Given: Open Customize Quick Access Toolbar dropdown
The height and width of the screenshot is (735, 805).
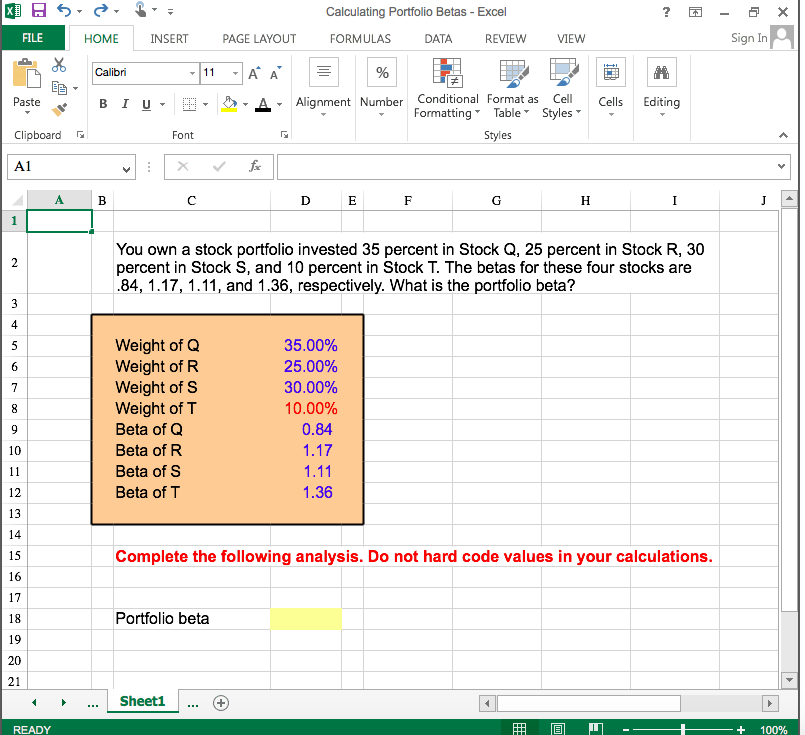Looking at the screenshot, I should coord(170,11).
